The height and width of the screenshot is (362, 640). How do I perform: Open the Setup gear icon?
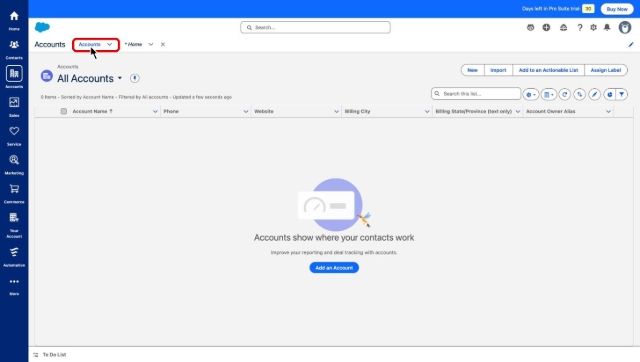[x=593, y=27]
